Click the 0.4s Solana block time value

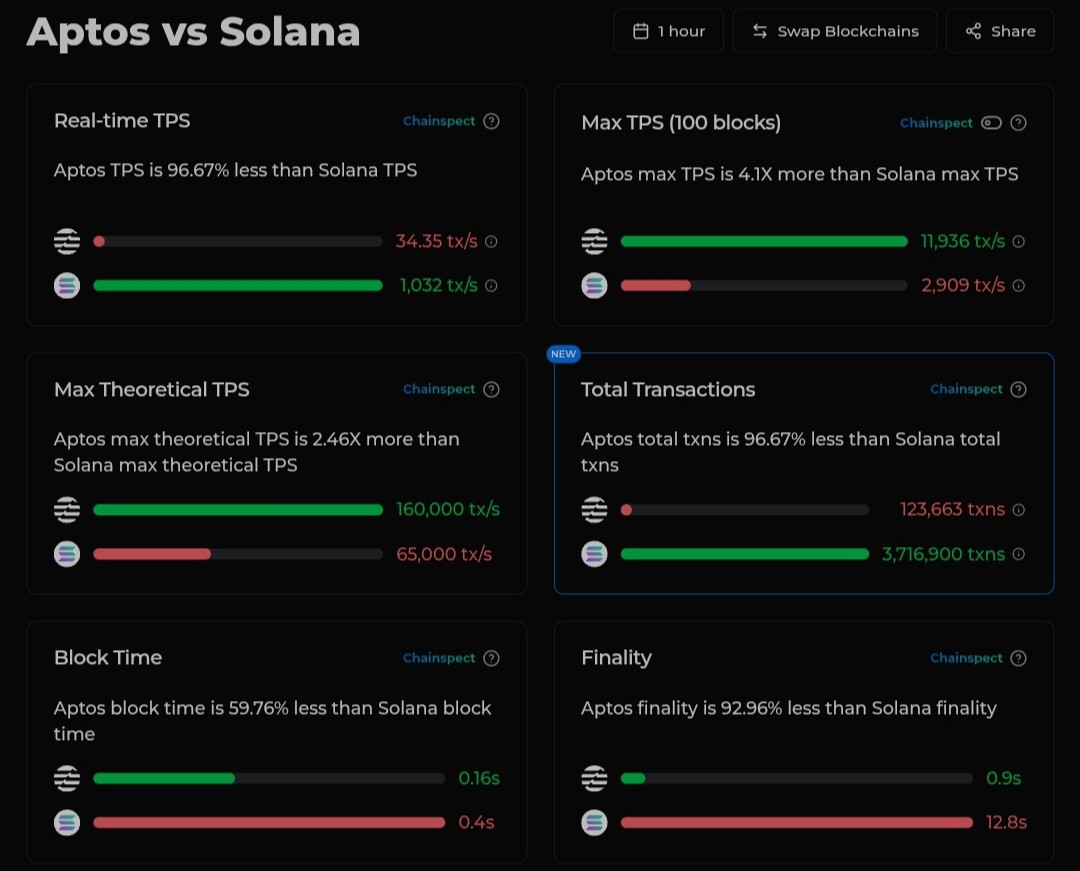[477, 822]
